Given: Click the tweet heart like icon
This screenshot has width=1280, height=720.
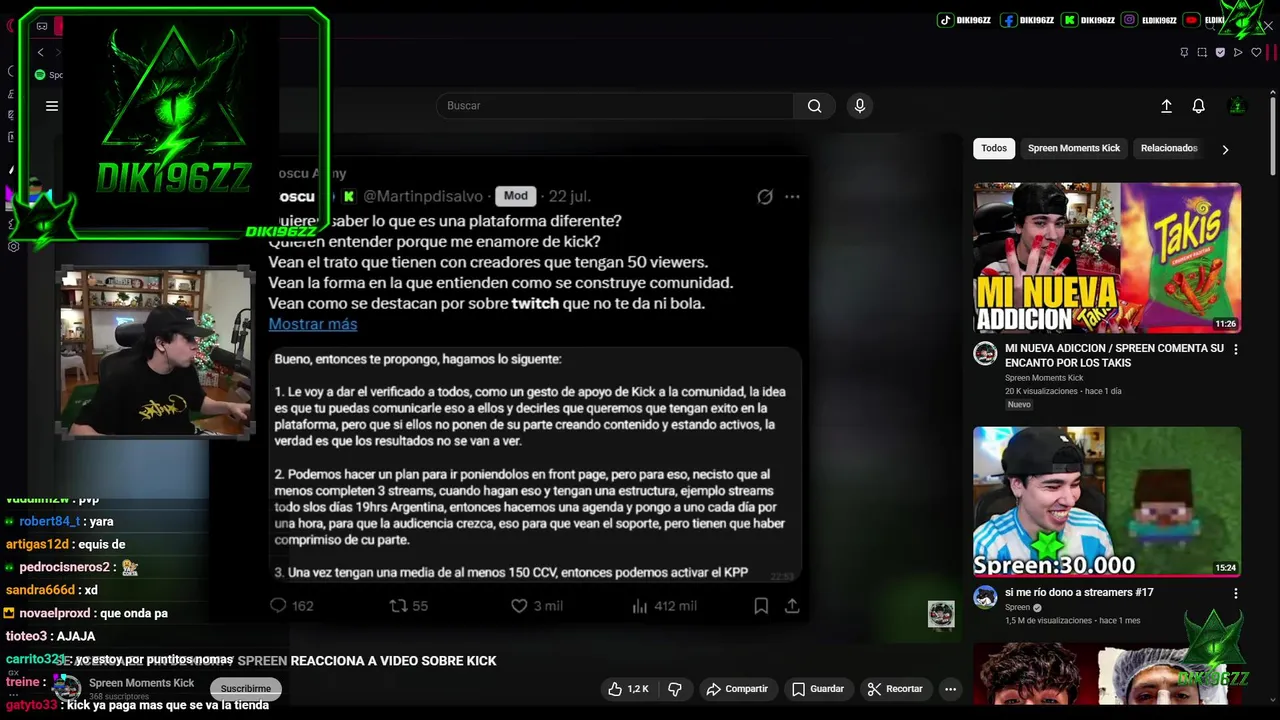Looking at the screenshot, I should 519,605.
